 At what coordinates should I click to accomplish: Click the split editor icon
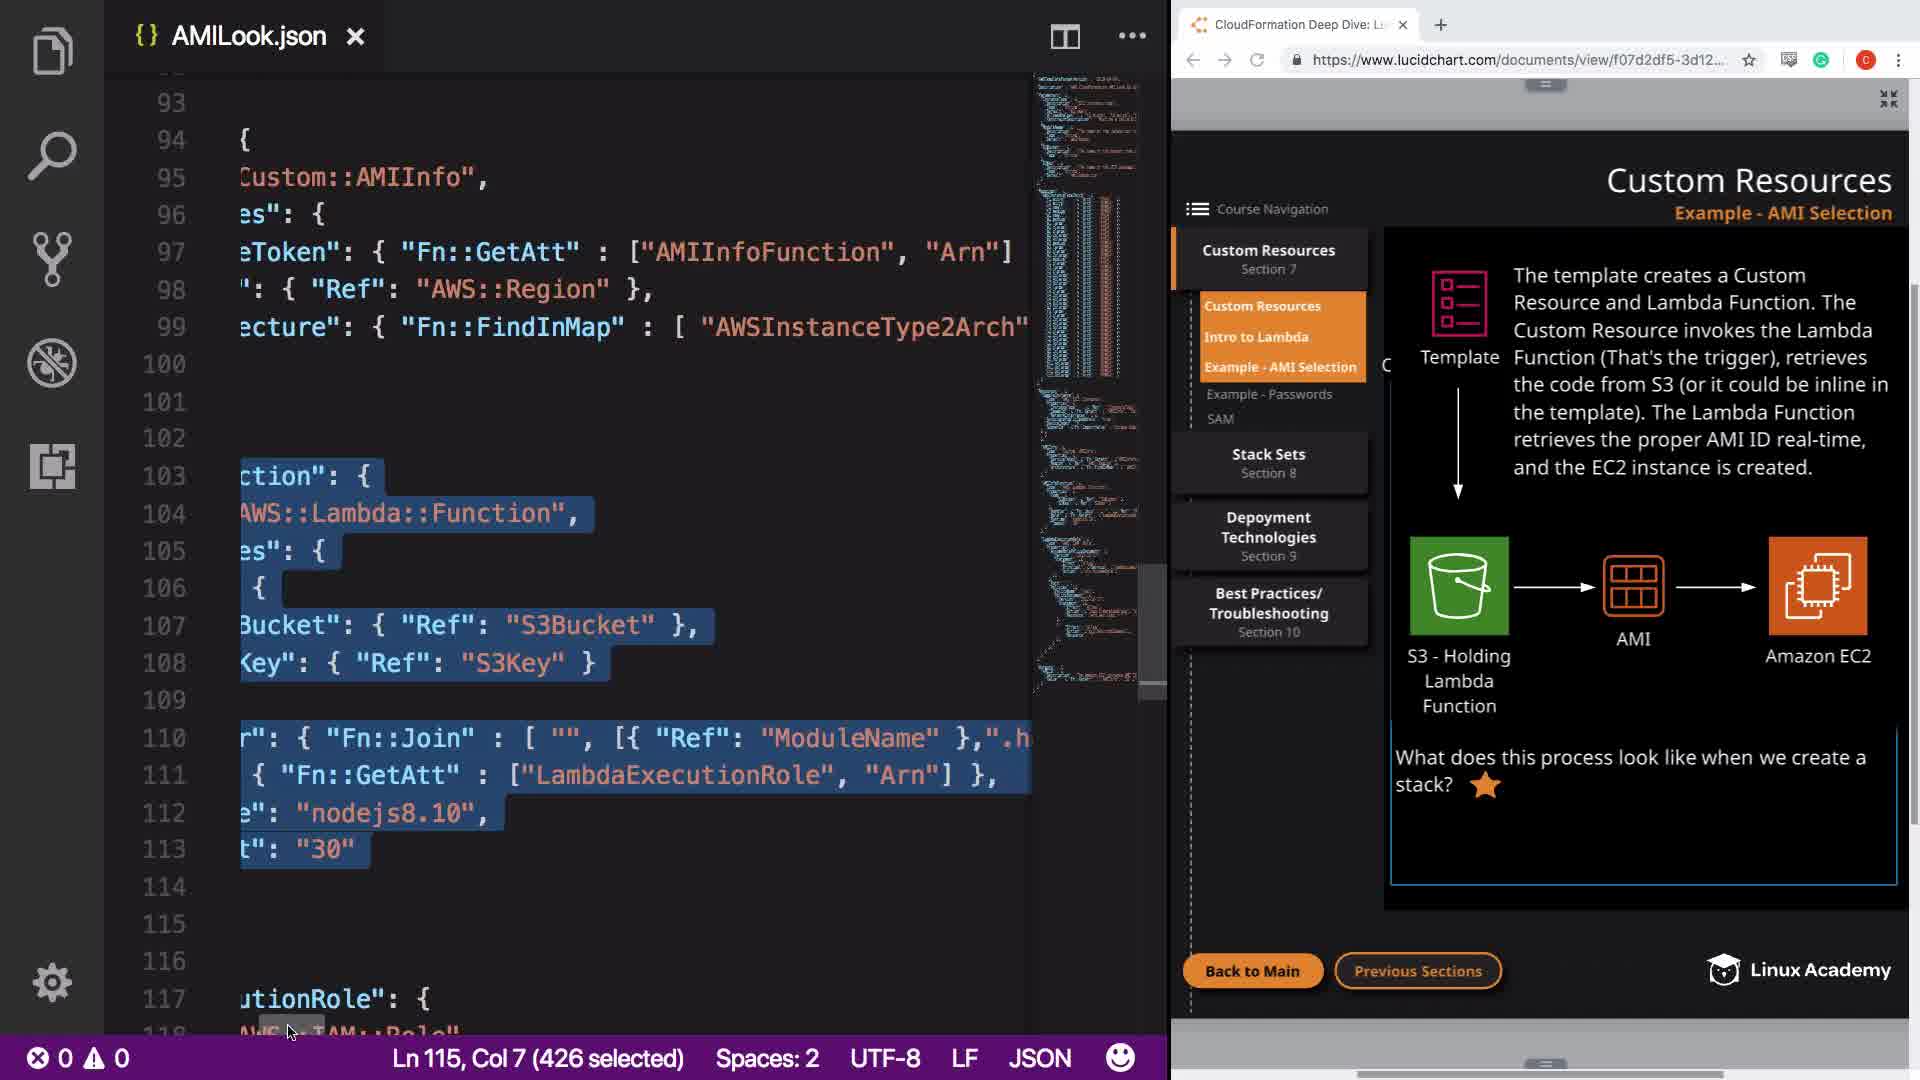pyautogui.click(x=1065, y=37)
